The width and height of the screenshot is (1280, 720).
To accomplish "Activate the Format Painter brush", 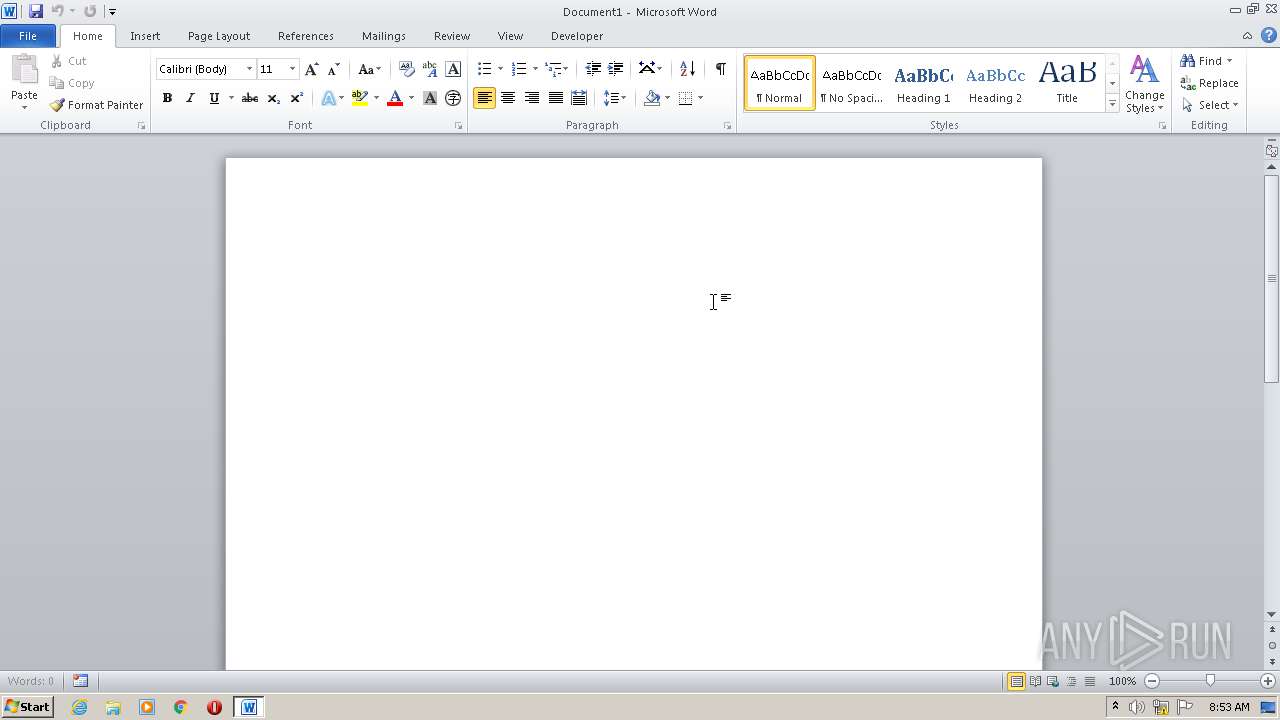I will [96, 105].
